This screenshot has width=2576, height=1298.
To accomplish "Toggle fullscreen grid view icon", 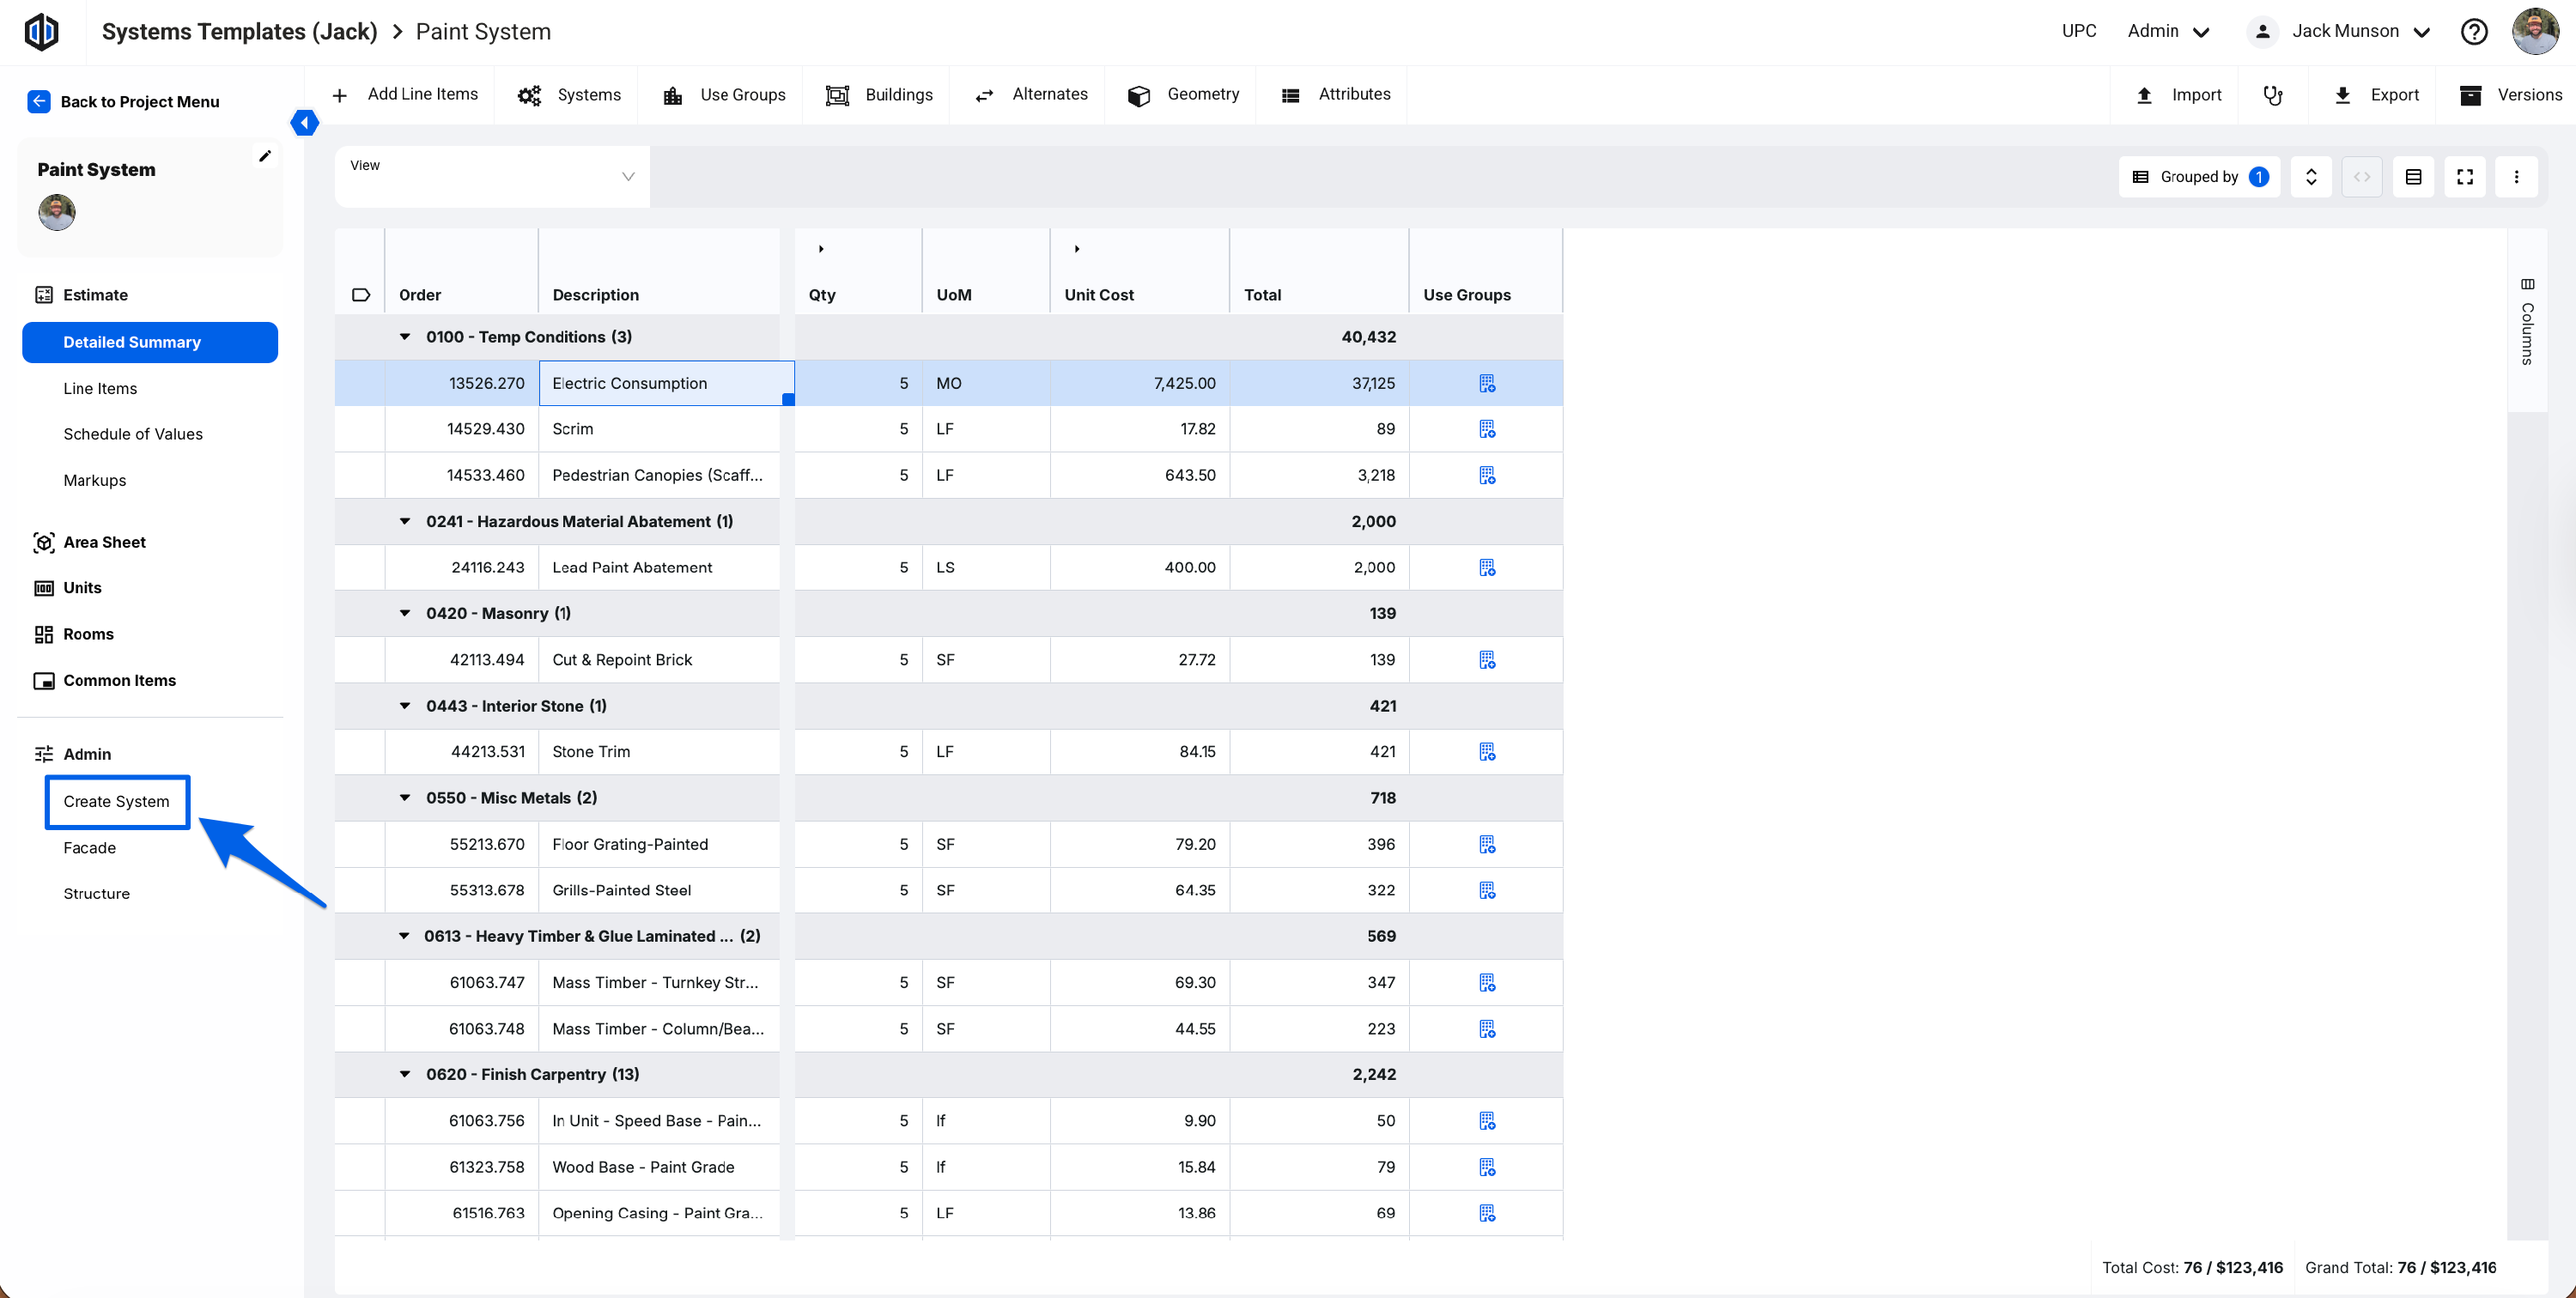I will click(2464, 177).
